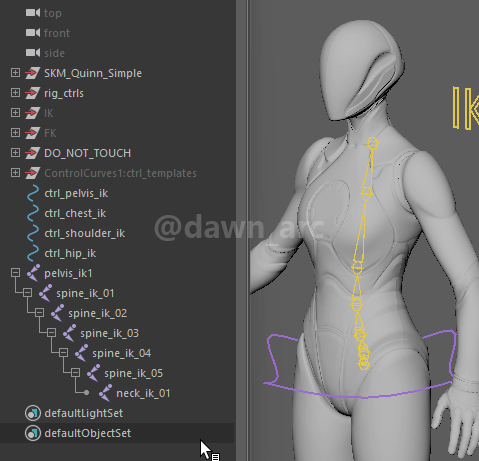Click the SKM_Quinn_Simple reference node icon
The width and height of the screenshot is (479, 461).
[33, 73]
